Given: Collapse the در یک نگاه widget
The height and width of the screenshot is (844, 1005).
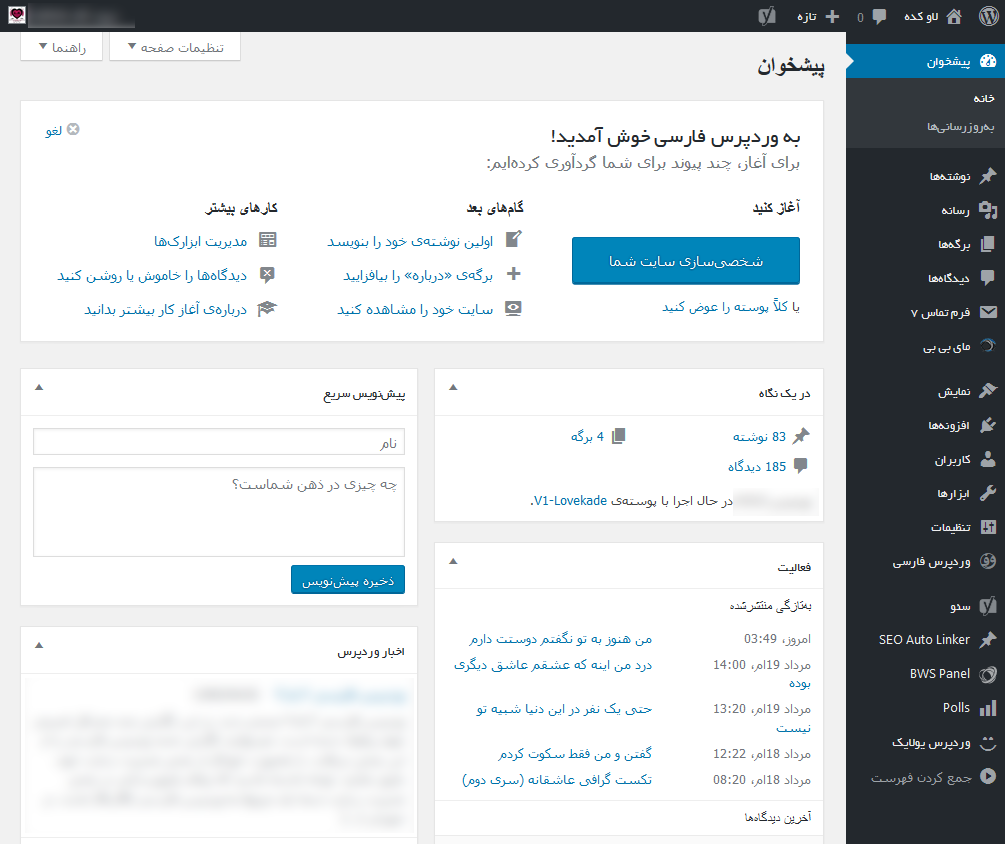Looking at the screenshot, I should (x=453, y=387).
